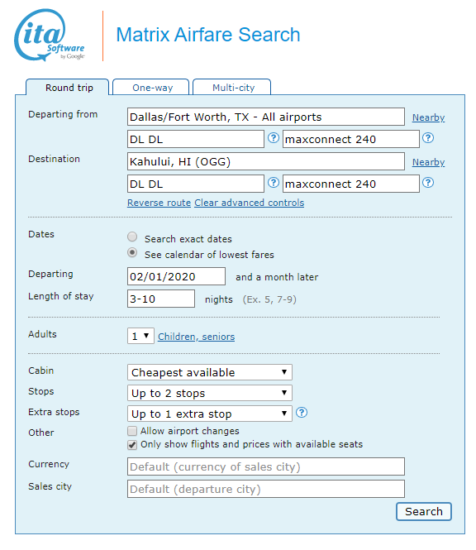Switch to the One-way tab
The width and height of the screenshot is (476, 550).
152,87
